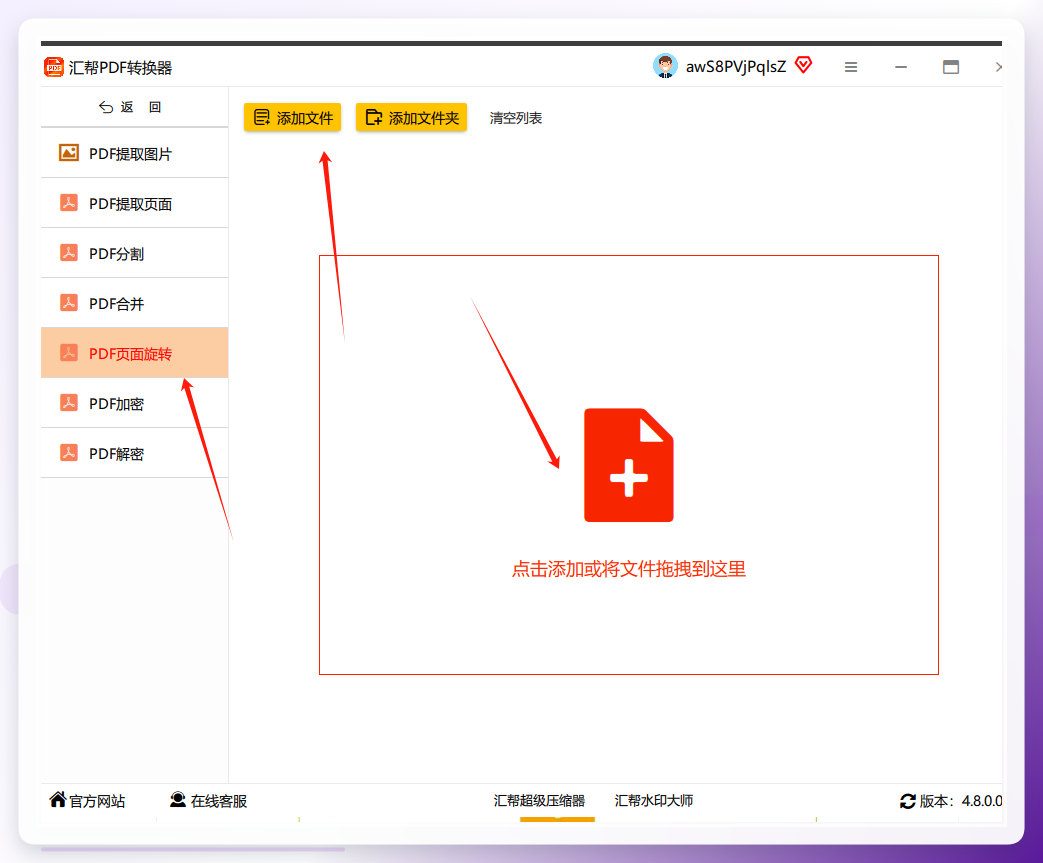Click the icon beside PDF解密
The image size is (1043, 863).
point(69,452)
